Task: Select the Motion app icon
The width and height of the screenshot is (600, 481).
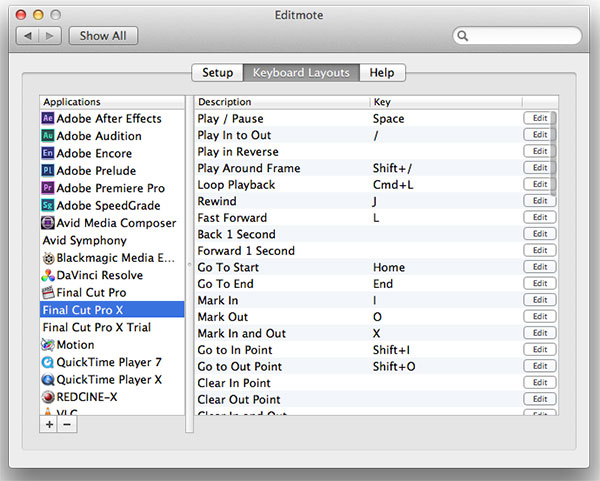Action: pyautogui.click(x=48, y=345)
